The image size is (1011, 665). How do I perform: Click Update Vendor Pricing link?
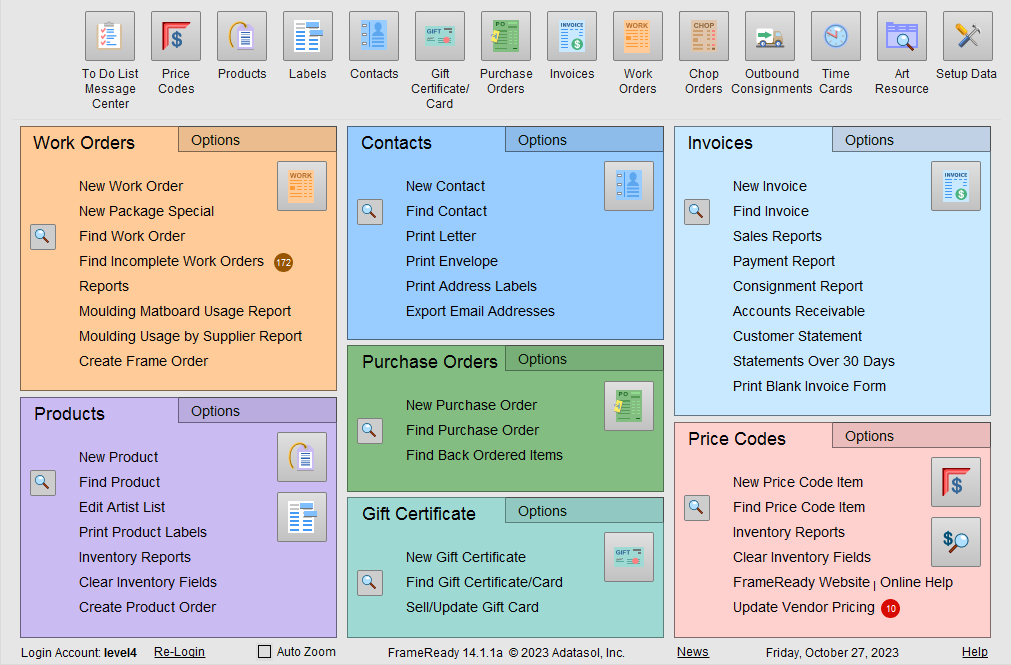[x=803, y=607]
